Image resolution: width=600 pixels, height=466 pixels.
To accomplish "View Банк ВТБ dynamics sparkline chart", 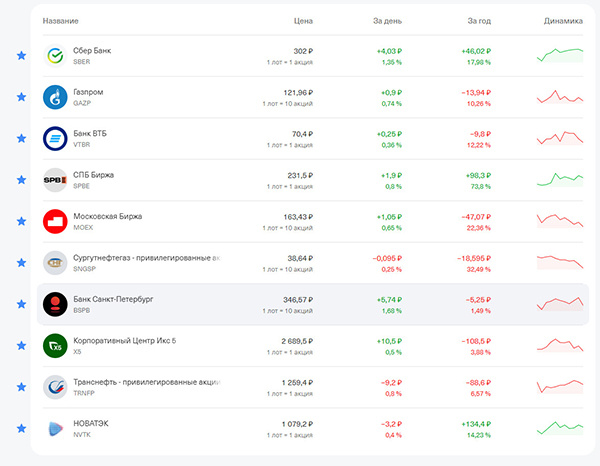I will [560, 138].
